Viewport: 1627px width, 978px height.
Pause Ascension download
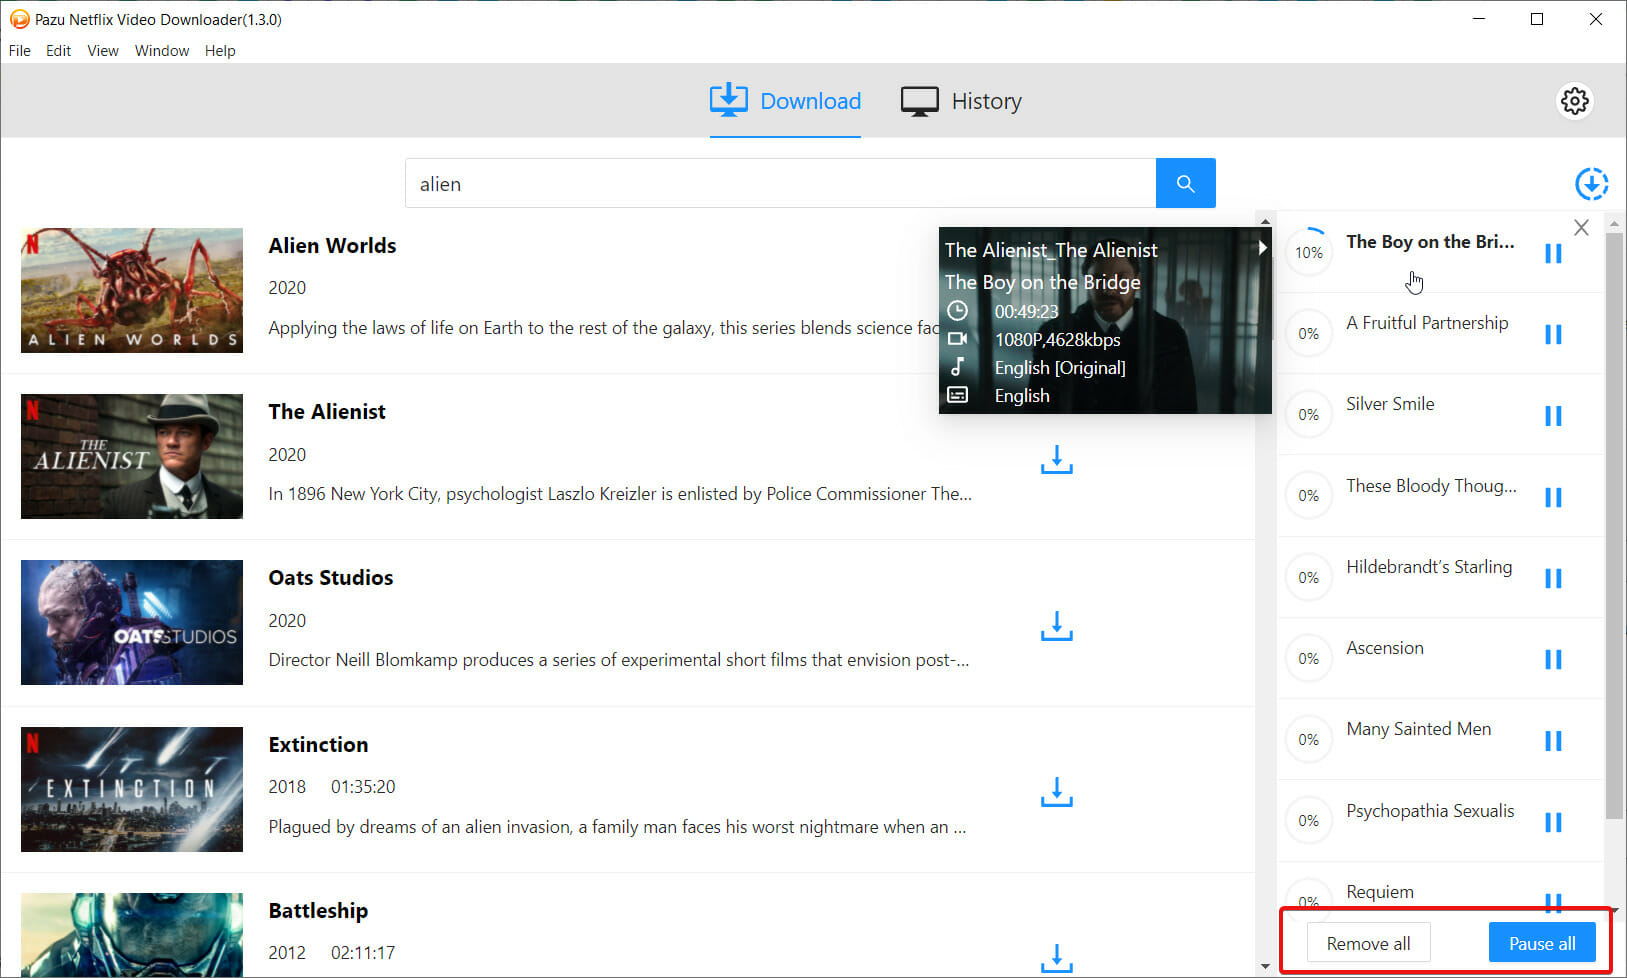tap(1553, 660)
